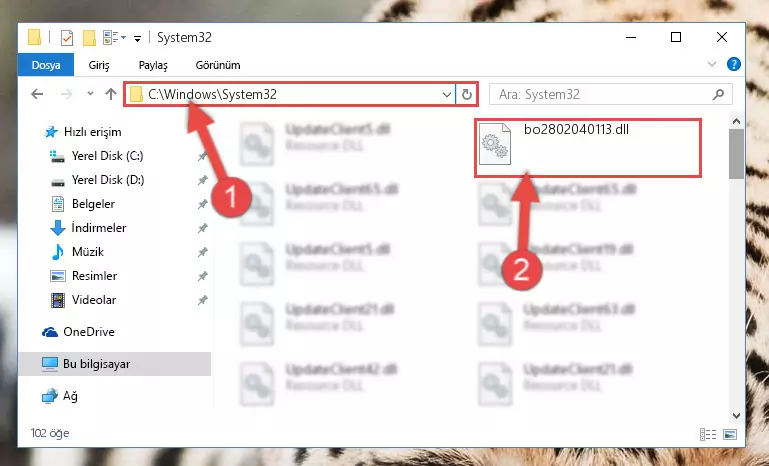
Task: Select the bo2802040113.dll file
Action: pyautogui.click(x=587, y=148)
